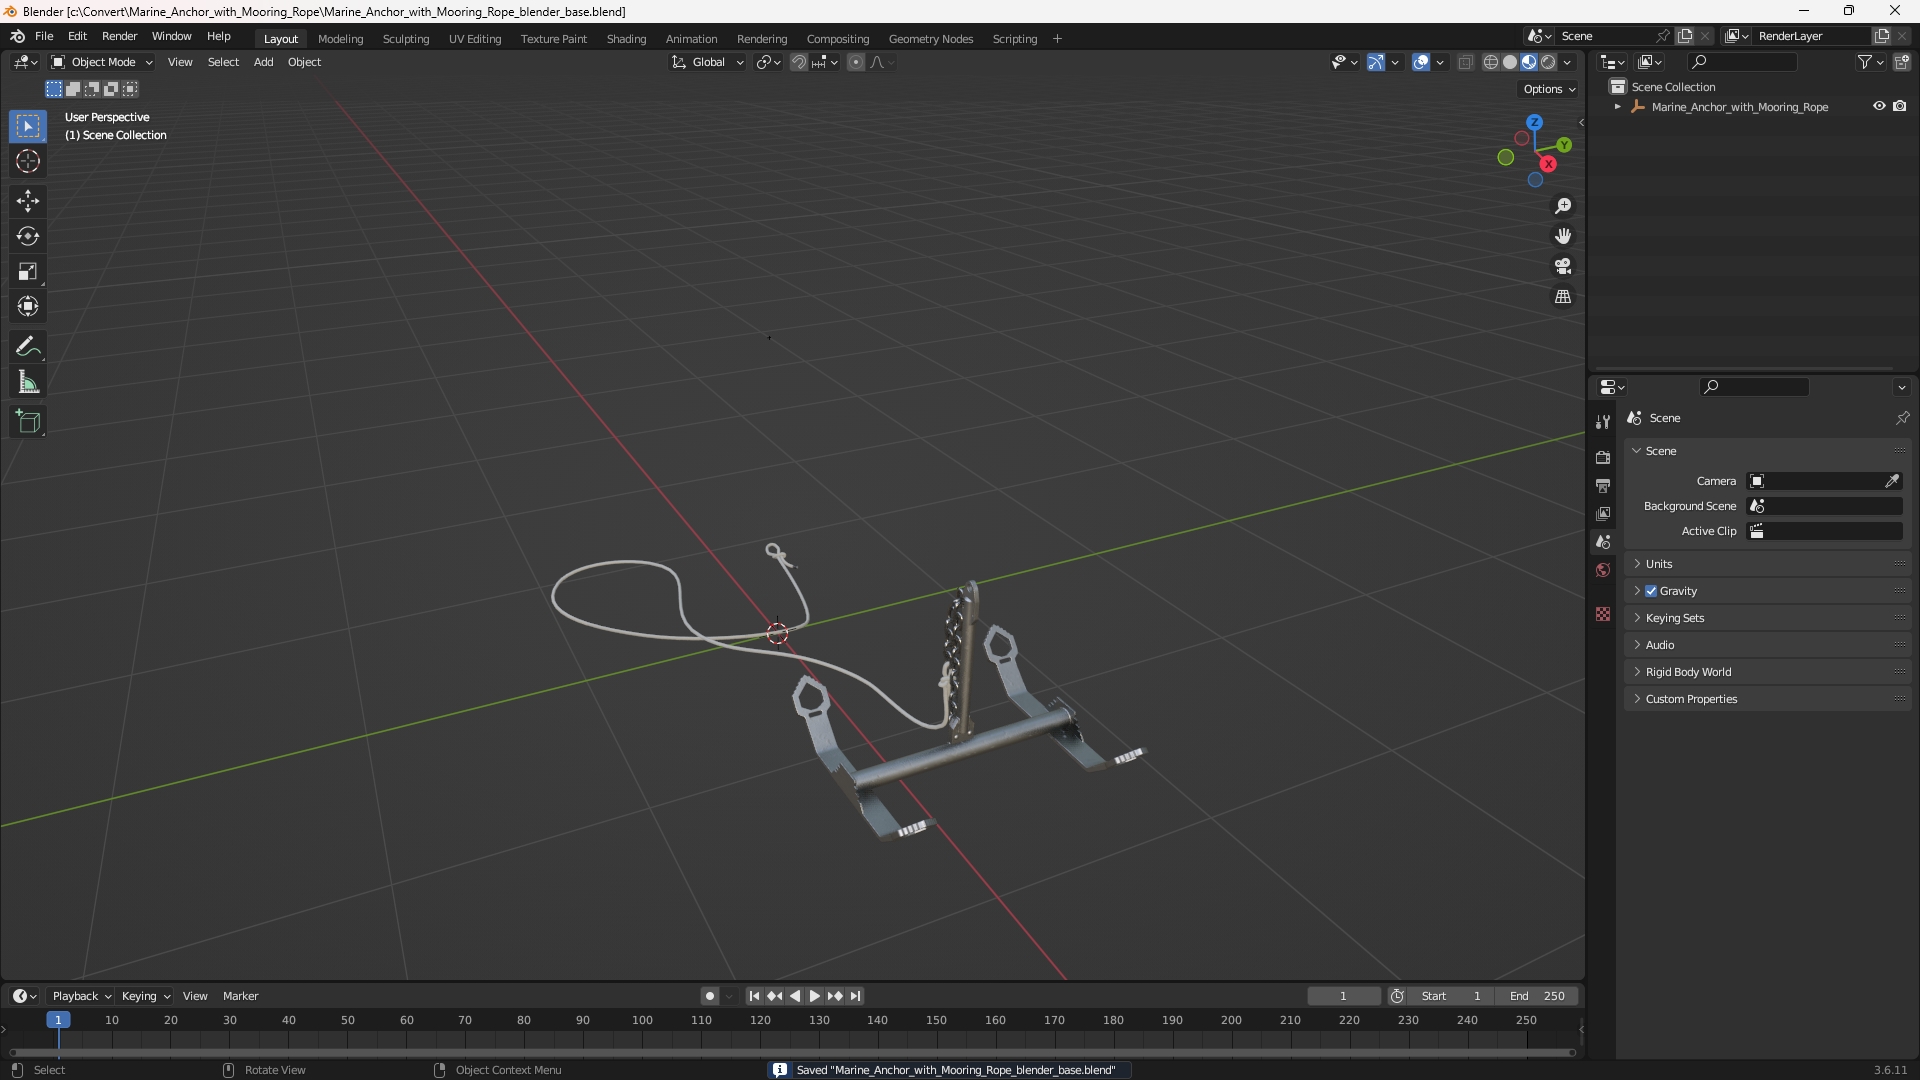The image size is (1920, 1080).
Task: Open the Texture properties tab
Action: tap(1603, 614)
